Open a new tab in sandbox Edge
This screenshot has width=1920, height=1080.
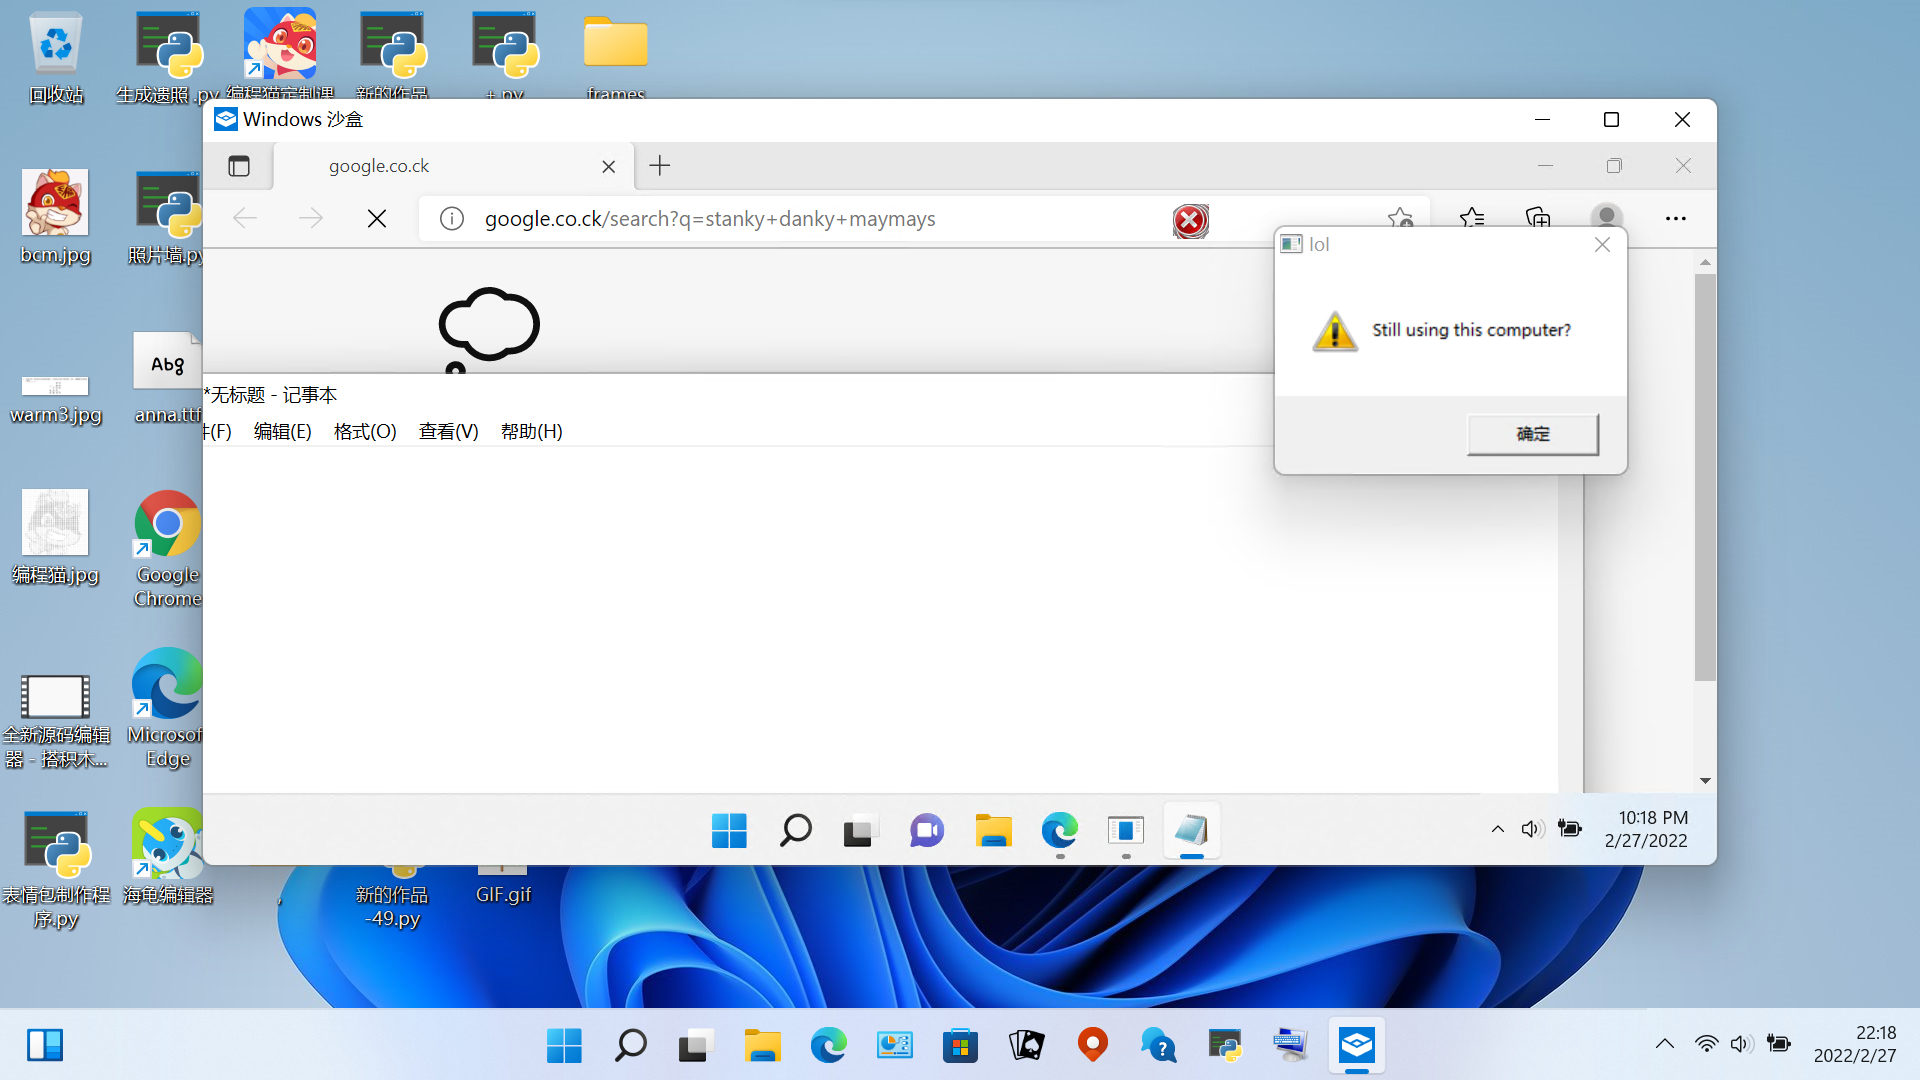(x=660, y=166)
